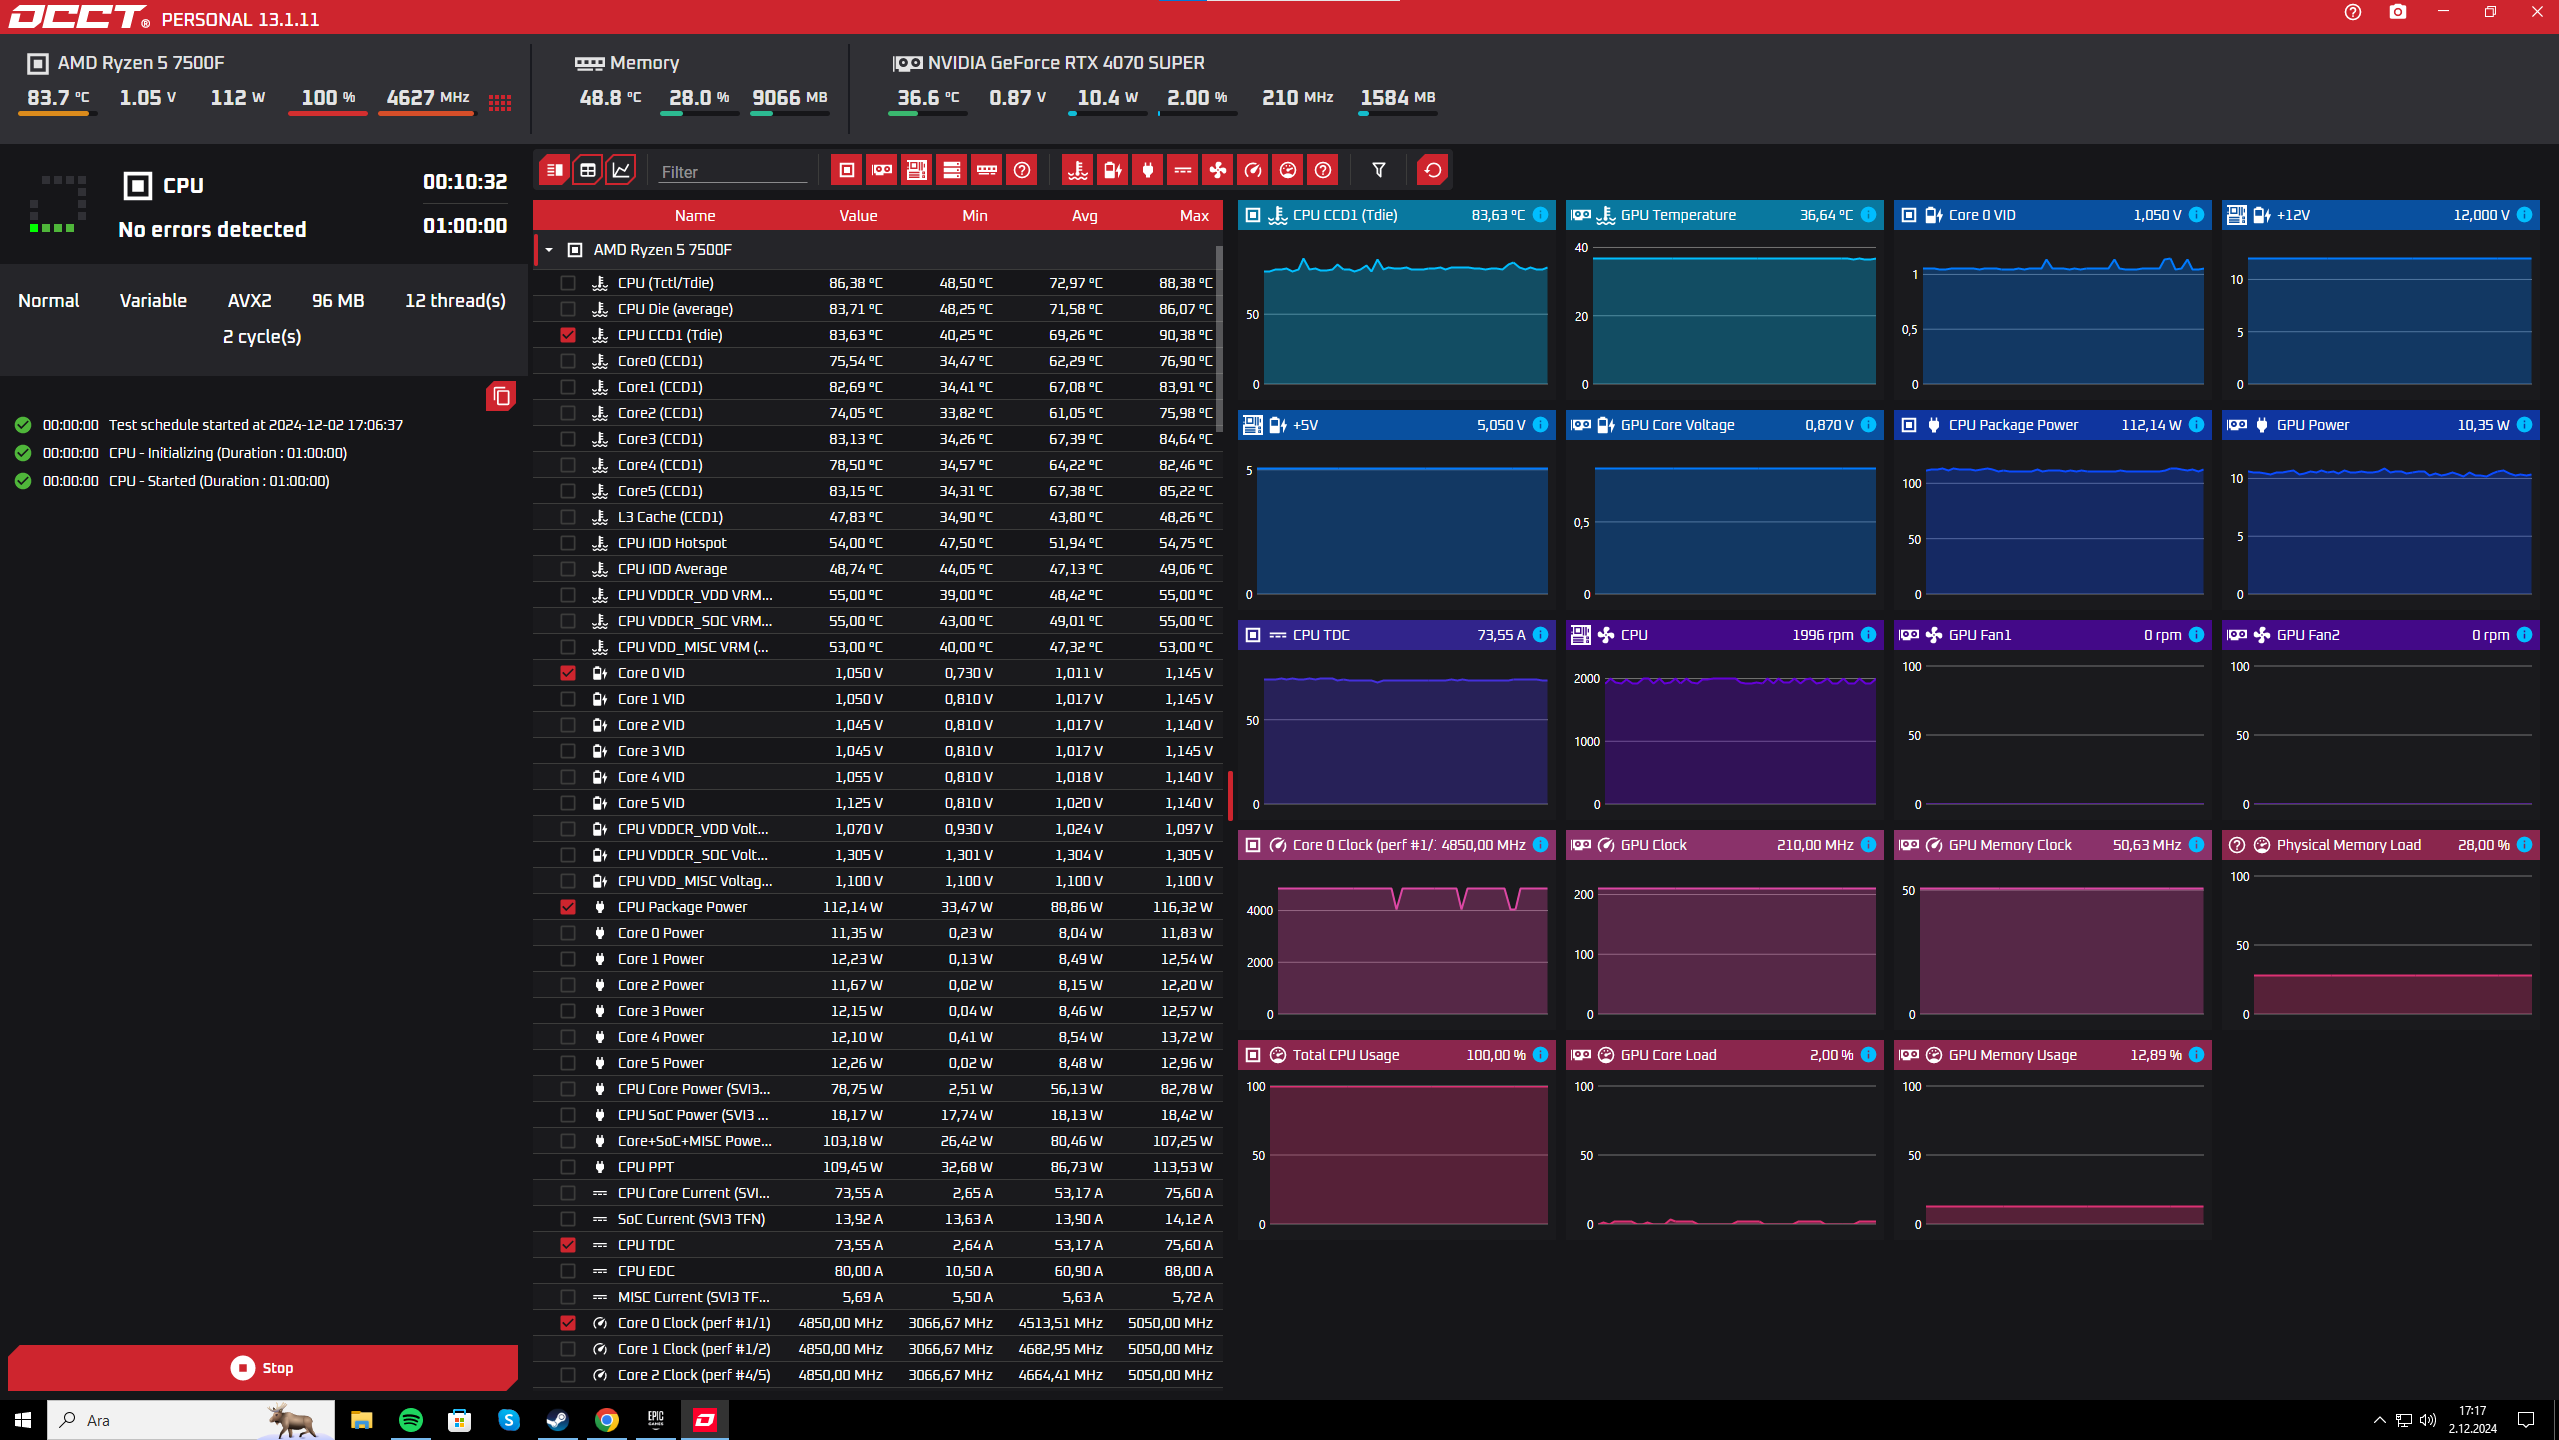Screen dimensions: 2559x1440
Task: Toggle the graph view layout icon
Action: pos(621,170)
